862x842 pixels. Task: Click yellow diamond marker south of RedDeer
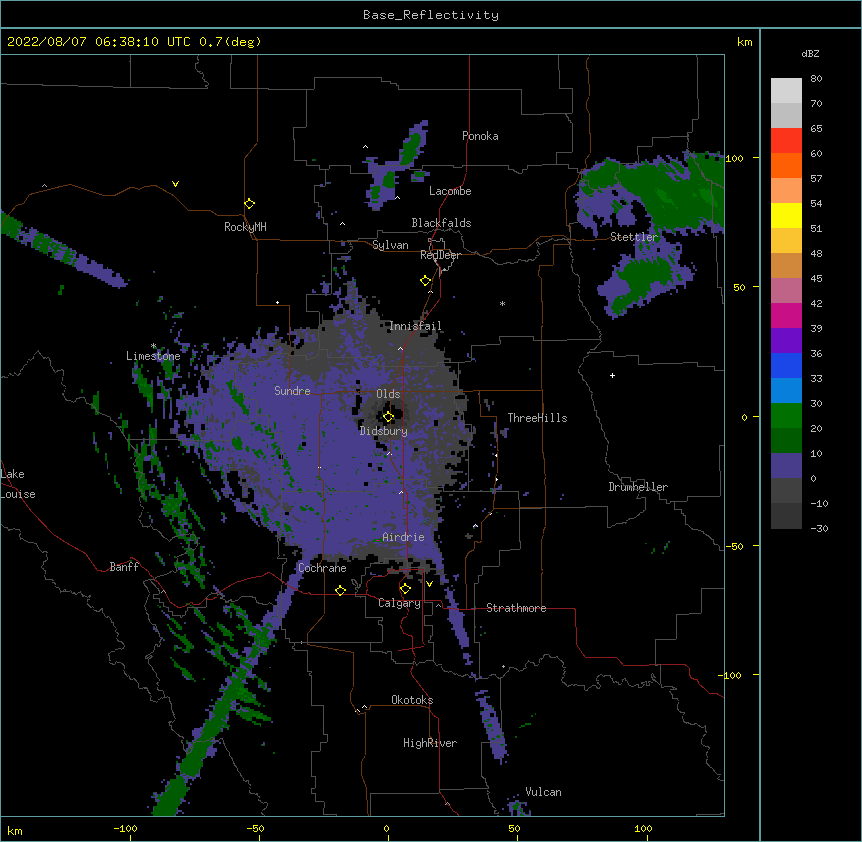pos(426,281)
